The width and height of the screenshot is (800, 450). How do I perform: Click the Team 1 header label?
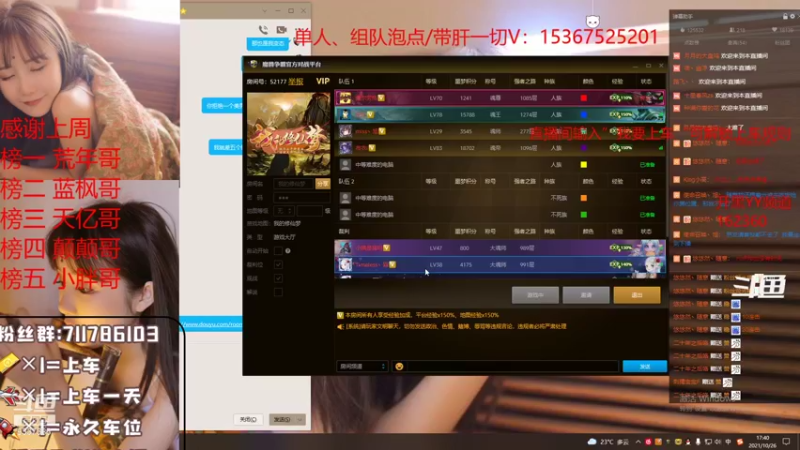[x=346, y=81]
